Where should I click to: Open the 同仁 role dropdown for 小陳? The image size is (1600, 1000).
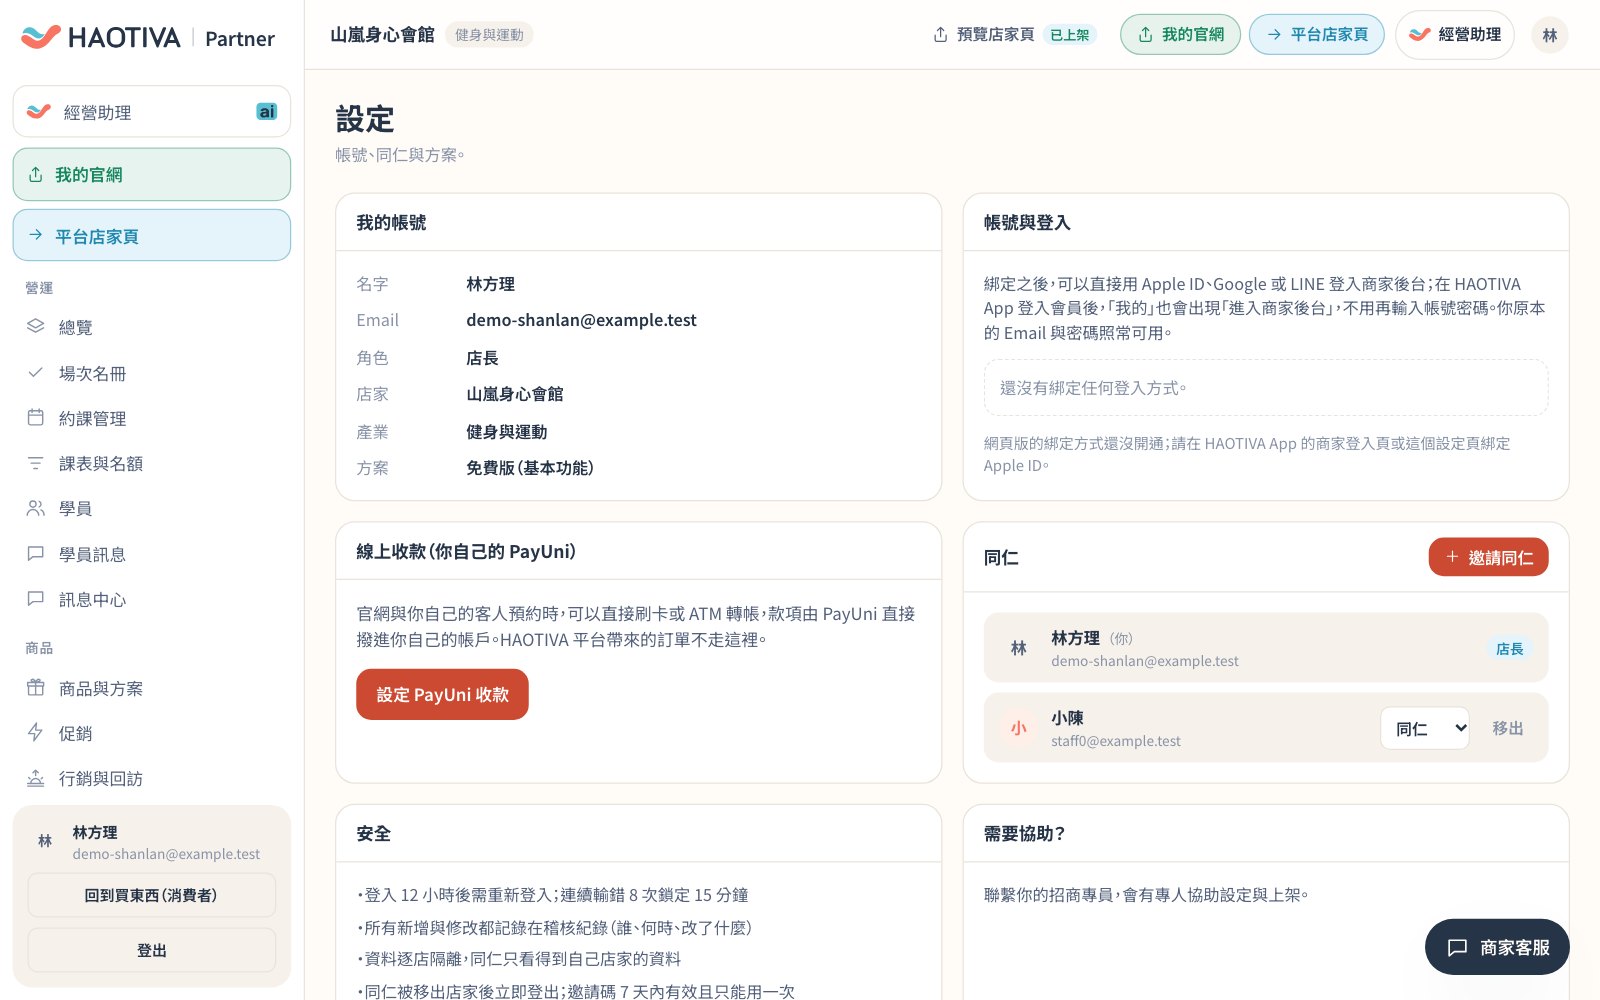[1425, 728]
